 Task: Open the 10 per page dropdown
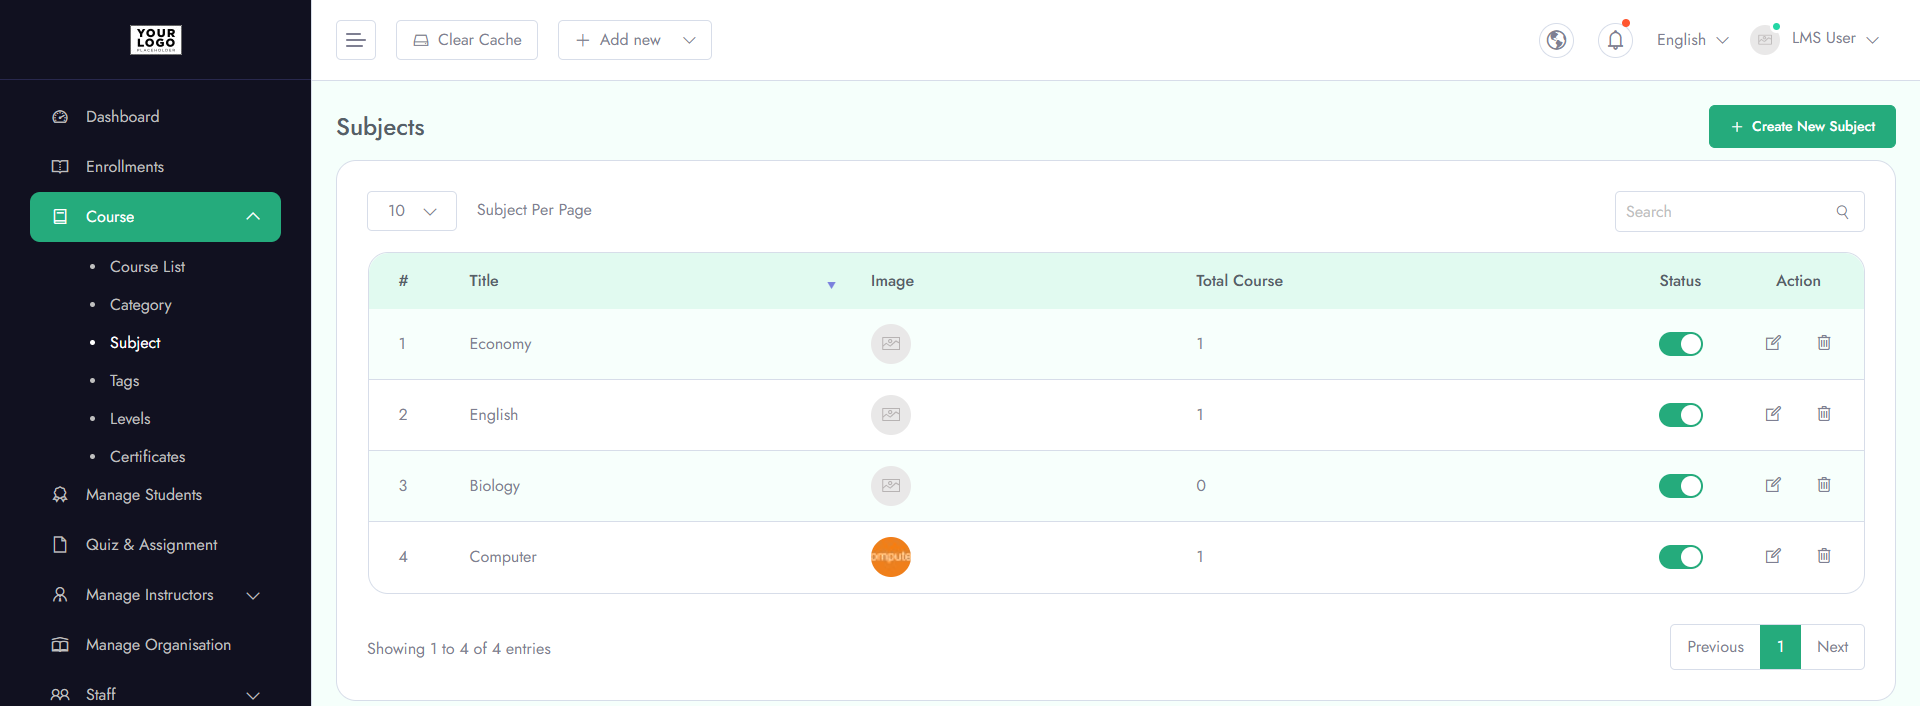412,211
